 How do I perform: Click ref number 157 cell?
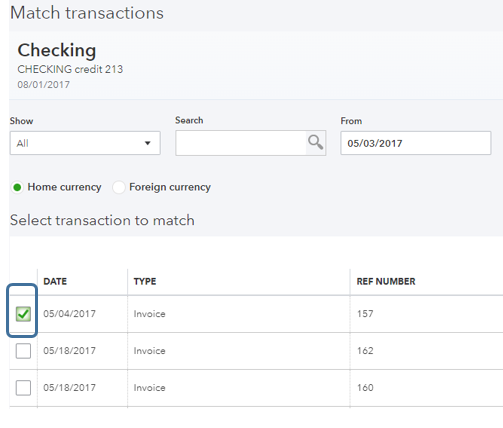pyautogui.click(x=365, y=314)
